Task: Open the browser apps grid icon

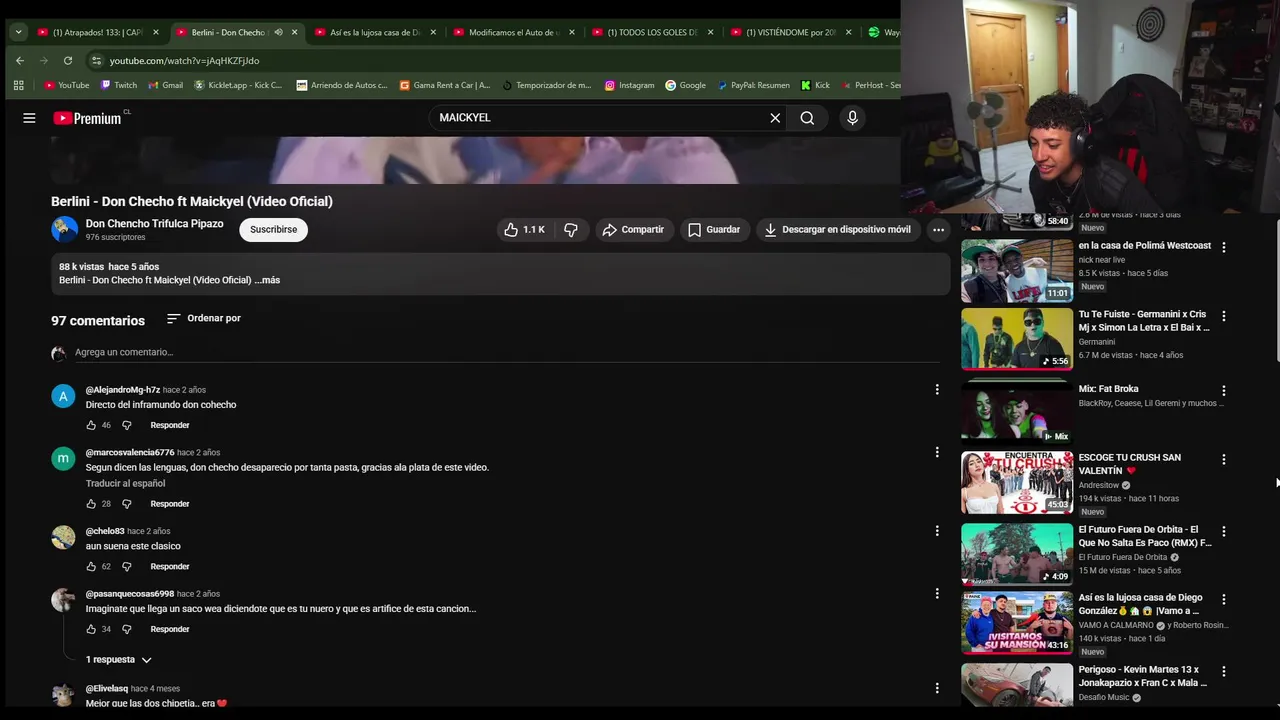Action: (x=18, y=85)
